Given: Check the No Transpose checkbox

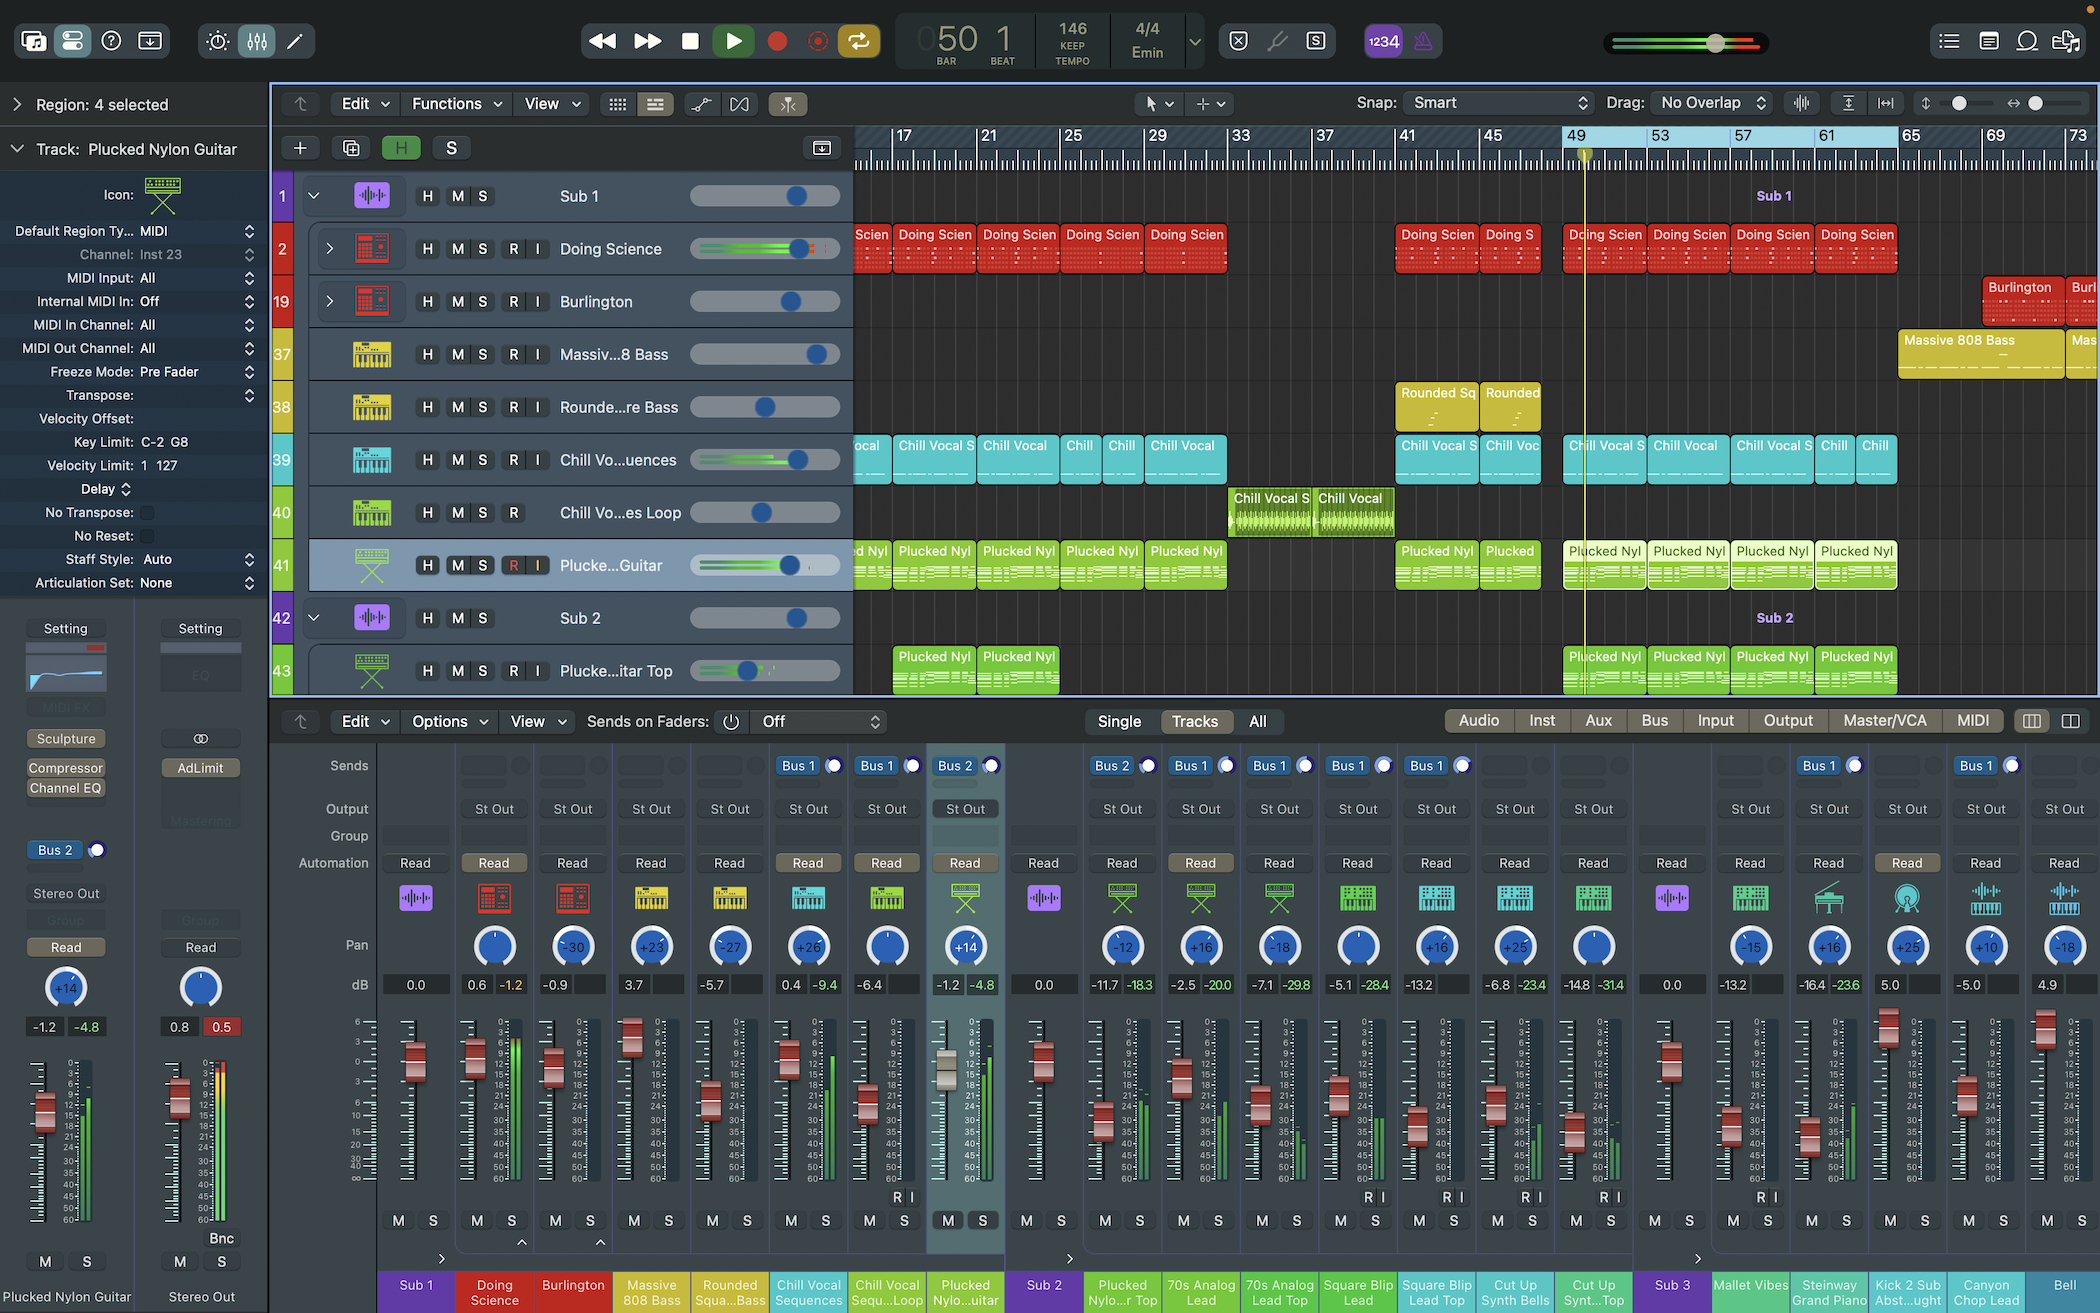Looking at the screenshot, I should 147,513.
